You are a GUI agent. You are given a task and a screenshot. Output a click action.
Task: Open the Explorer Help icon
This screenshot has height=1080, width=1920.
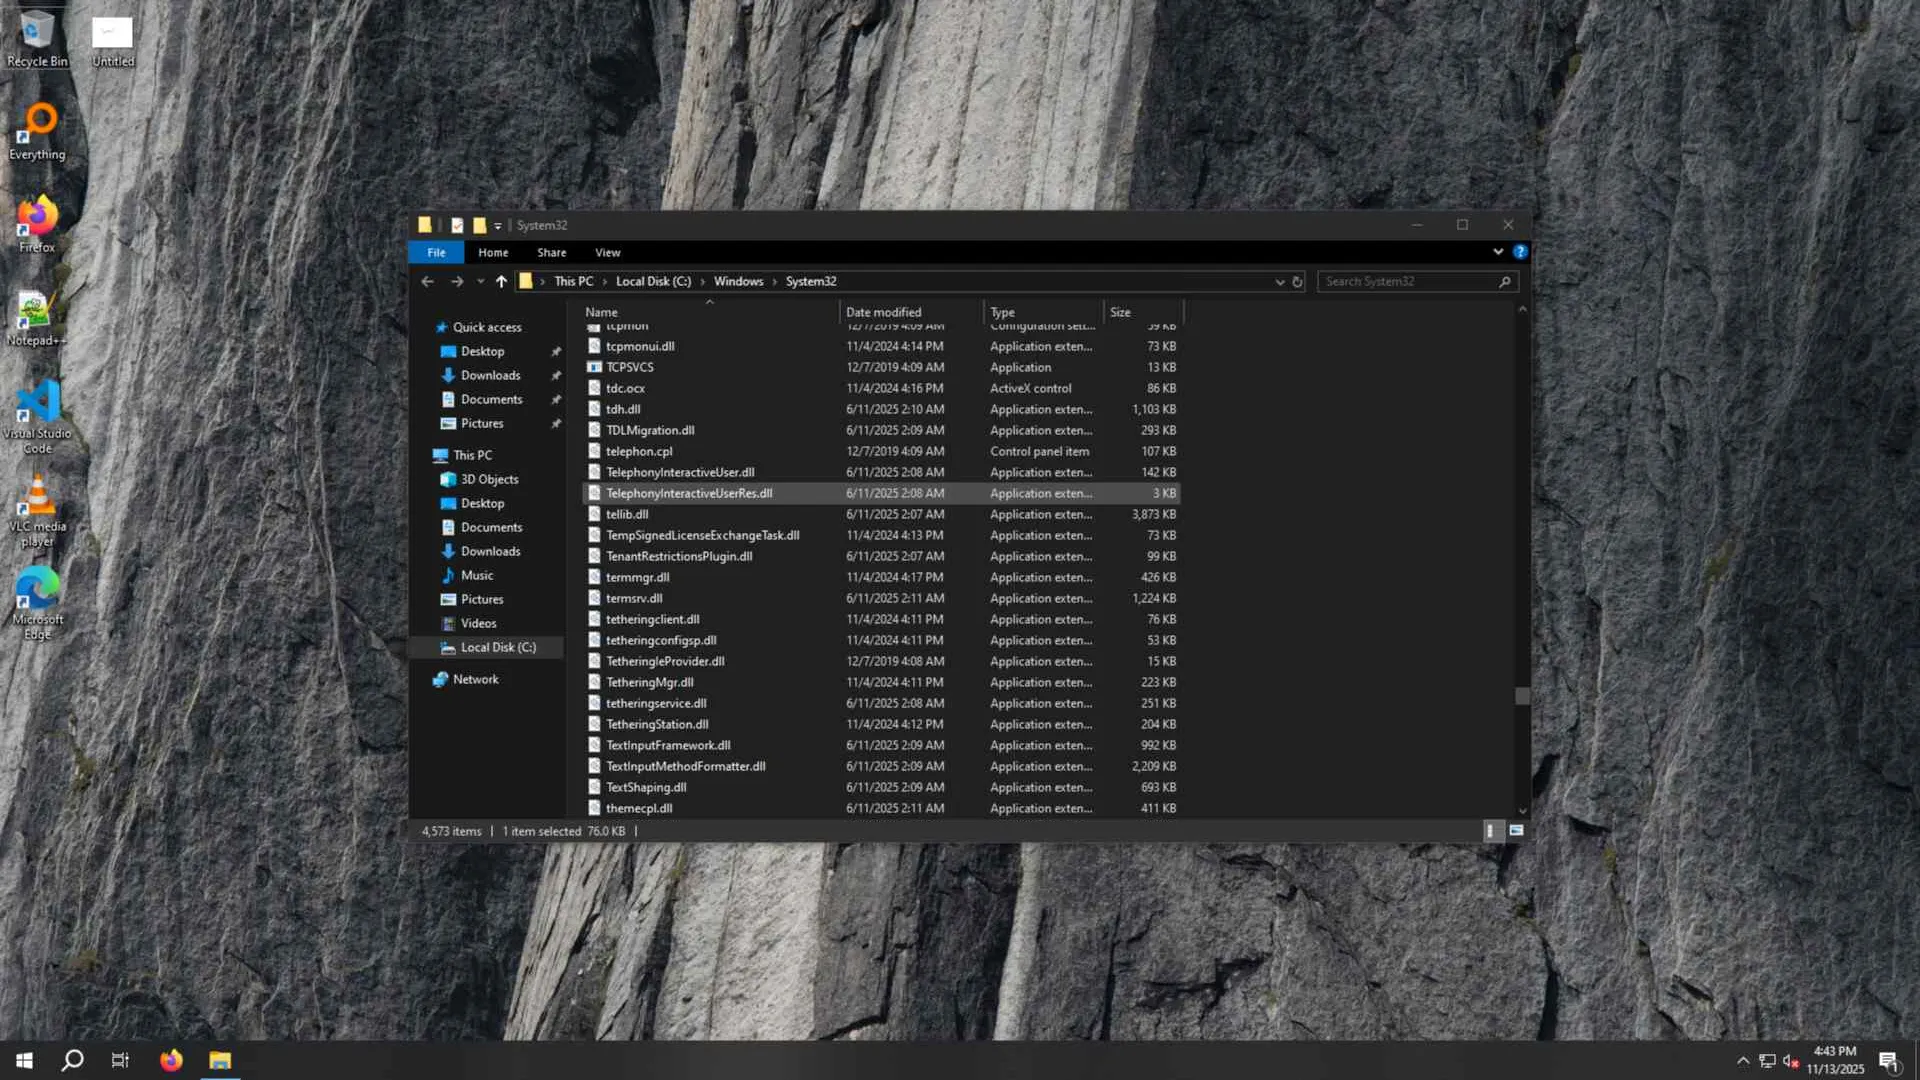point(1519,252)
